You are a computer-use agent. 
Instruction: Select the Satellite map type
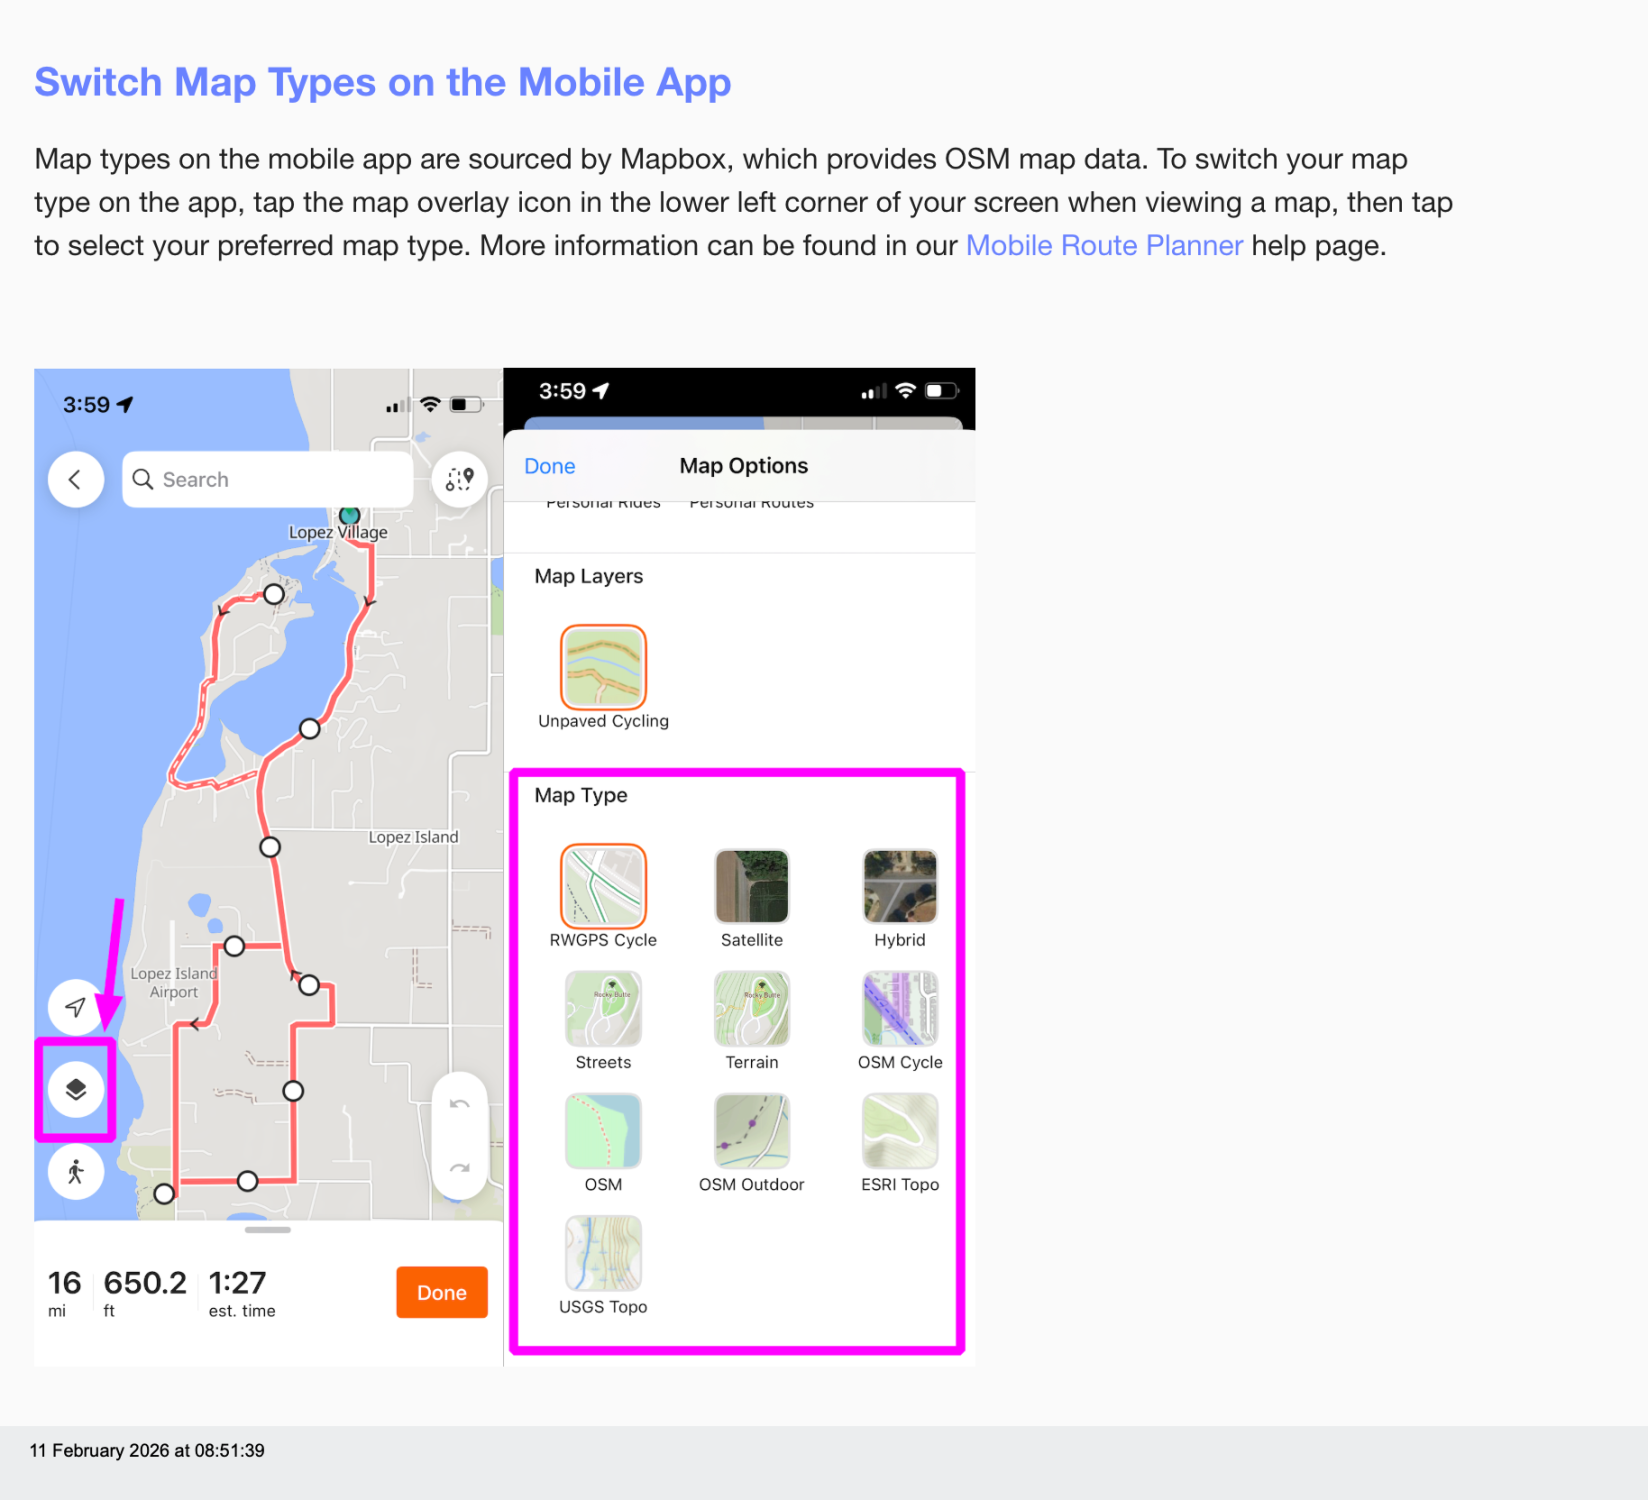[751, 887]
